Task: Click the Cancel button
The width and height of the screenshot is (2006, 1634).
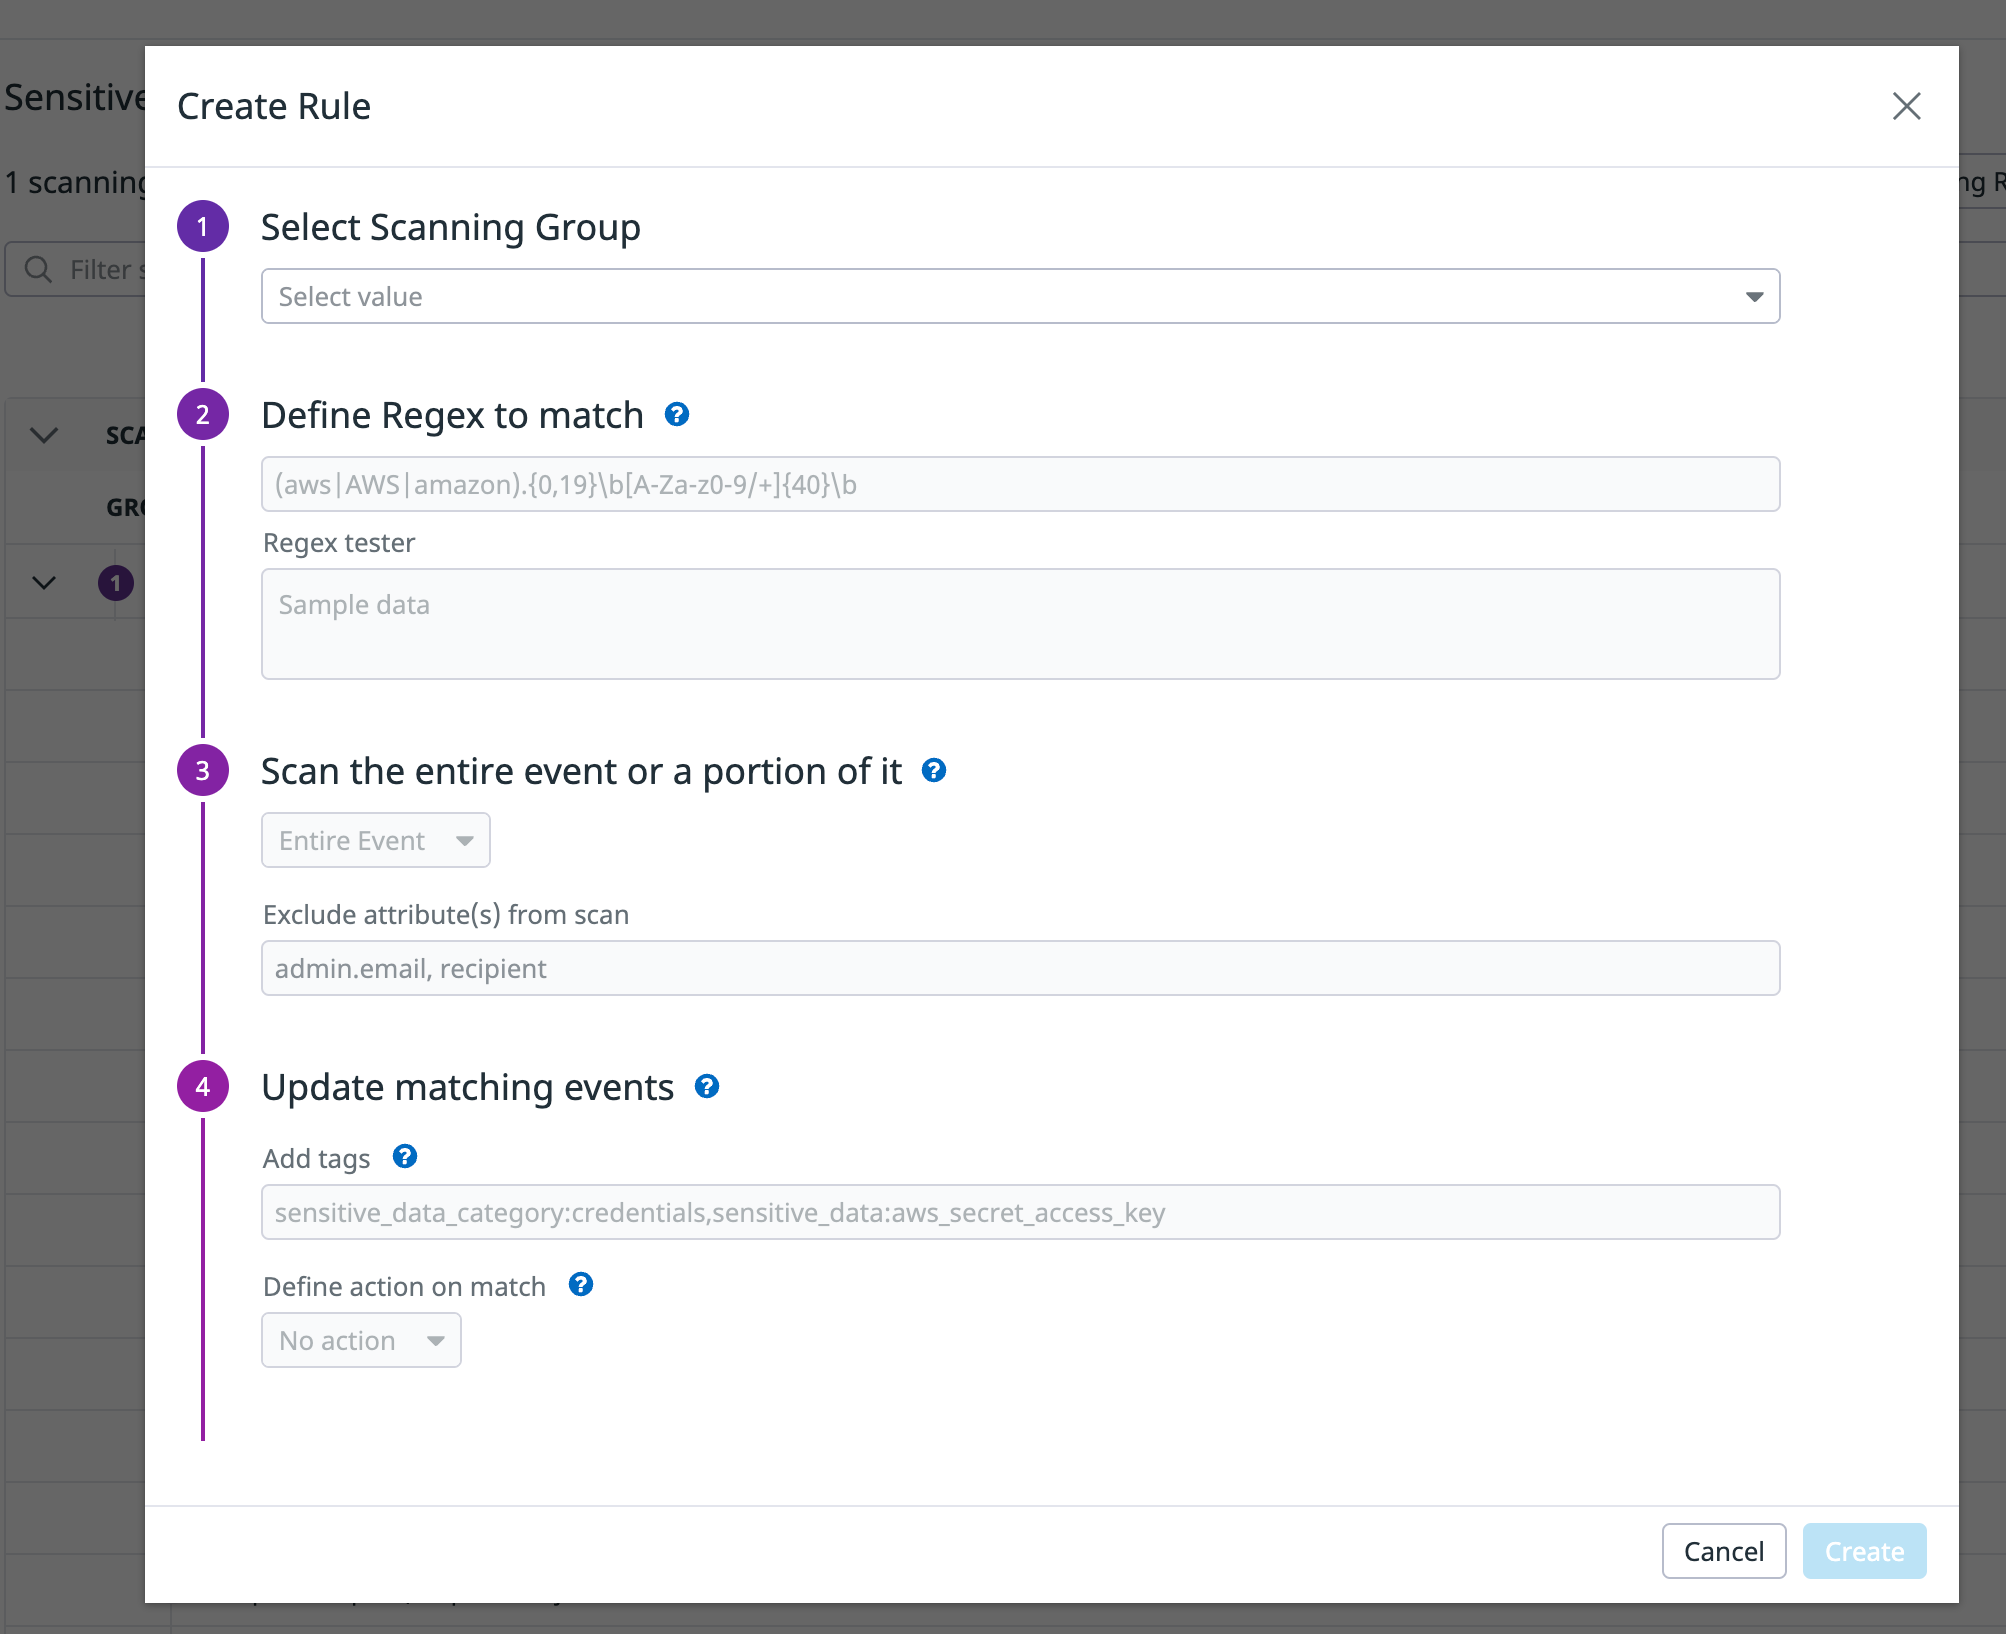Action: tap(1723, 1551)
